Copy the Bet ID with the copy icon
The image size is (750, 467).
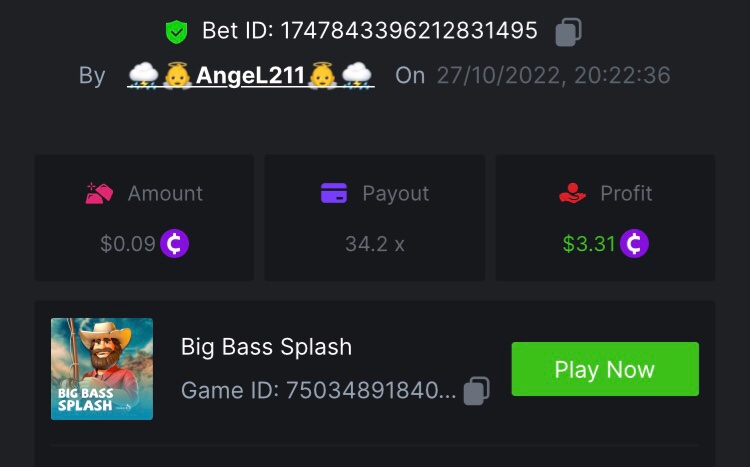click(x=568, y=32)
